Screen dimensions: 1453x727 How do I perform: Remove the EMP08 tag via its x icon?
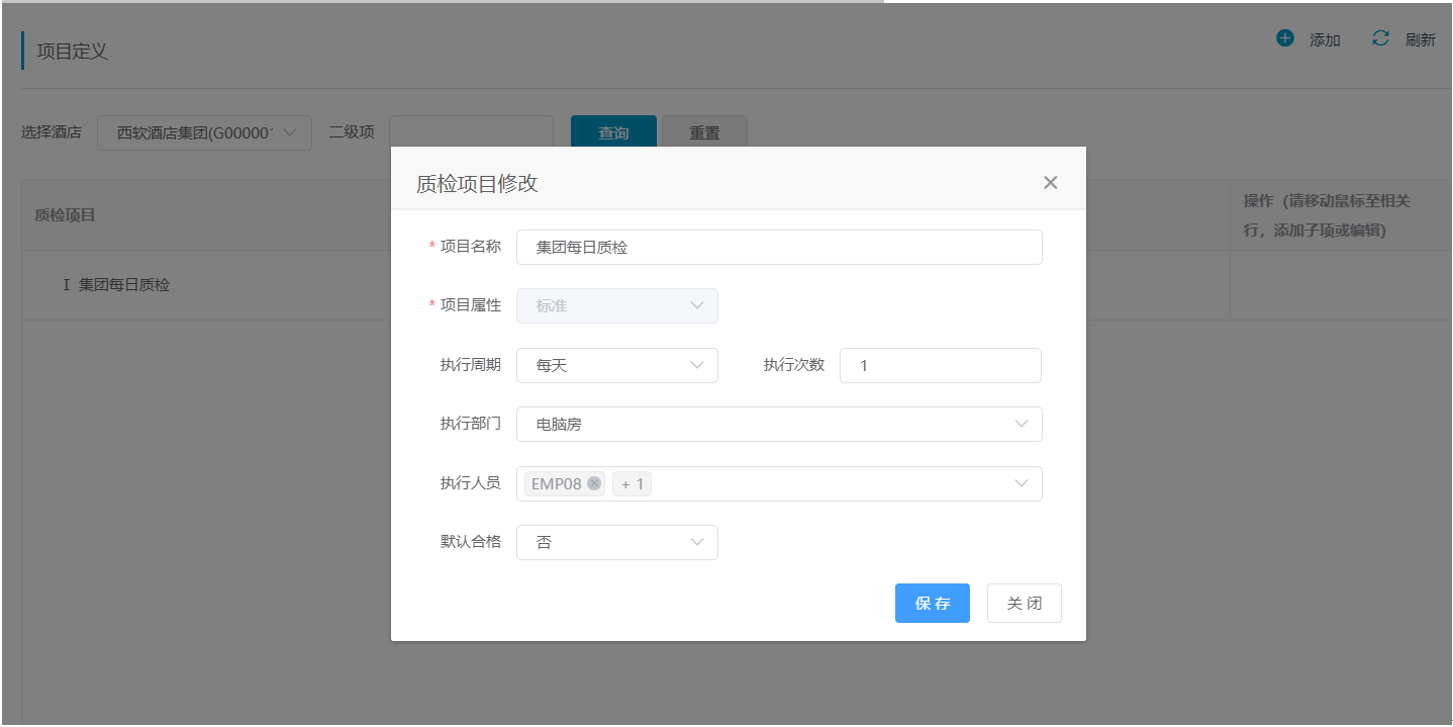[594, 484]
